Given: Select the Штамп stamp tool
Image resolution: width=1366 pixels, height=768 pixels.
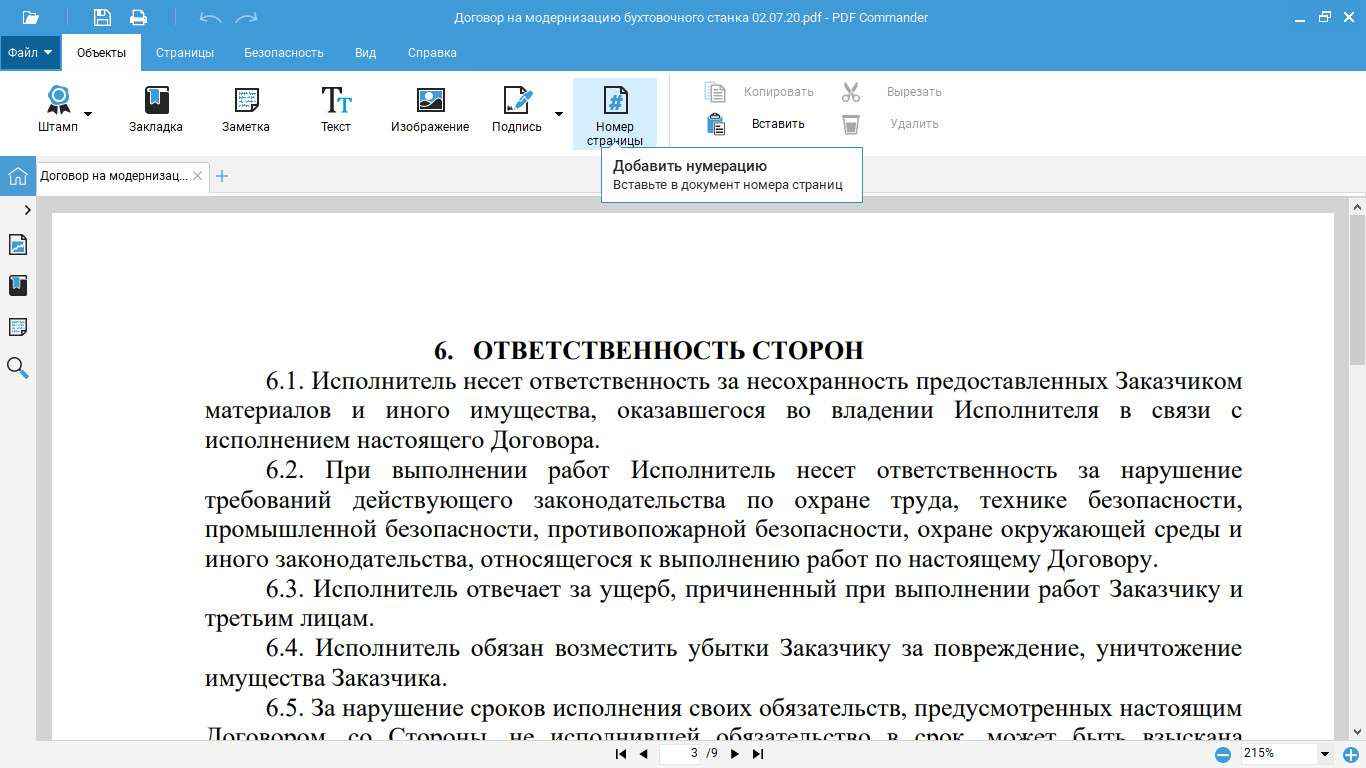Looking at the screenshot, I should (x=58, y=110).
